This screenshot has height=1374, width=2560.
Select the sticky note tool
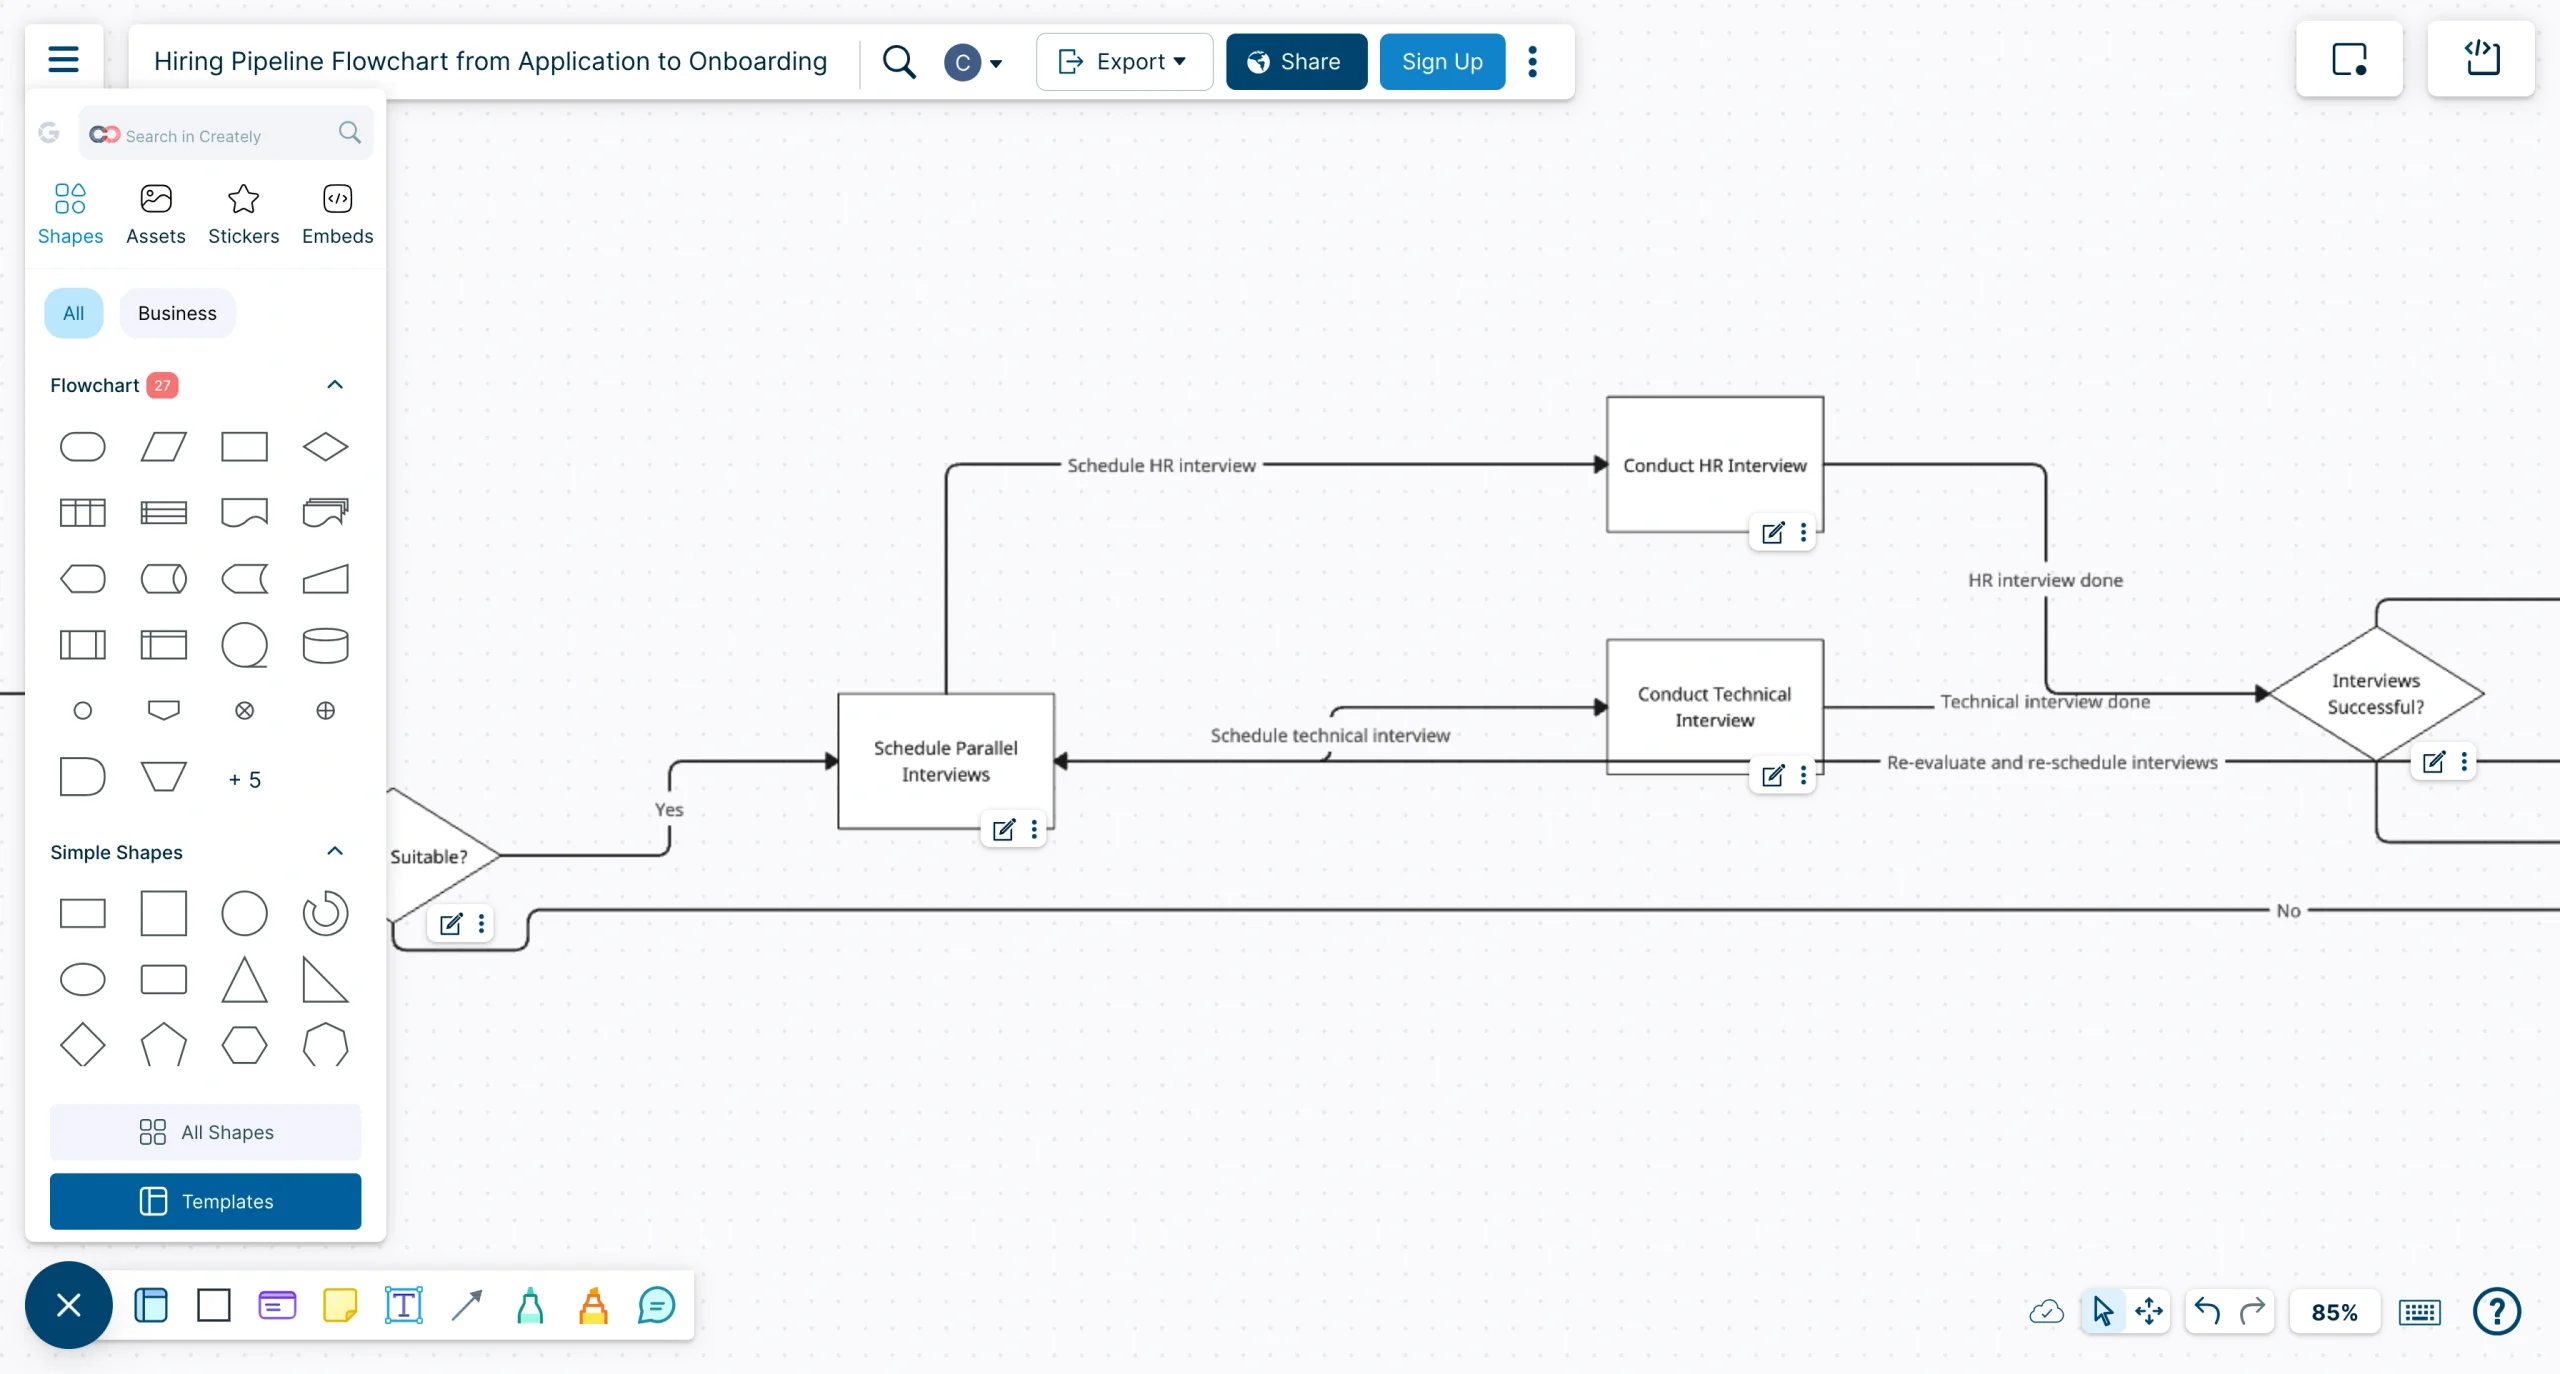[340, 1306]
